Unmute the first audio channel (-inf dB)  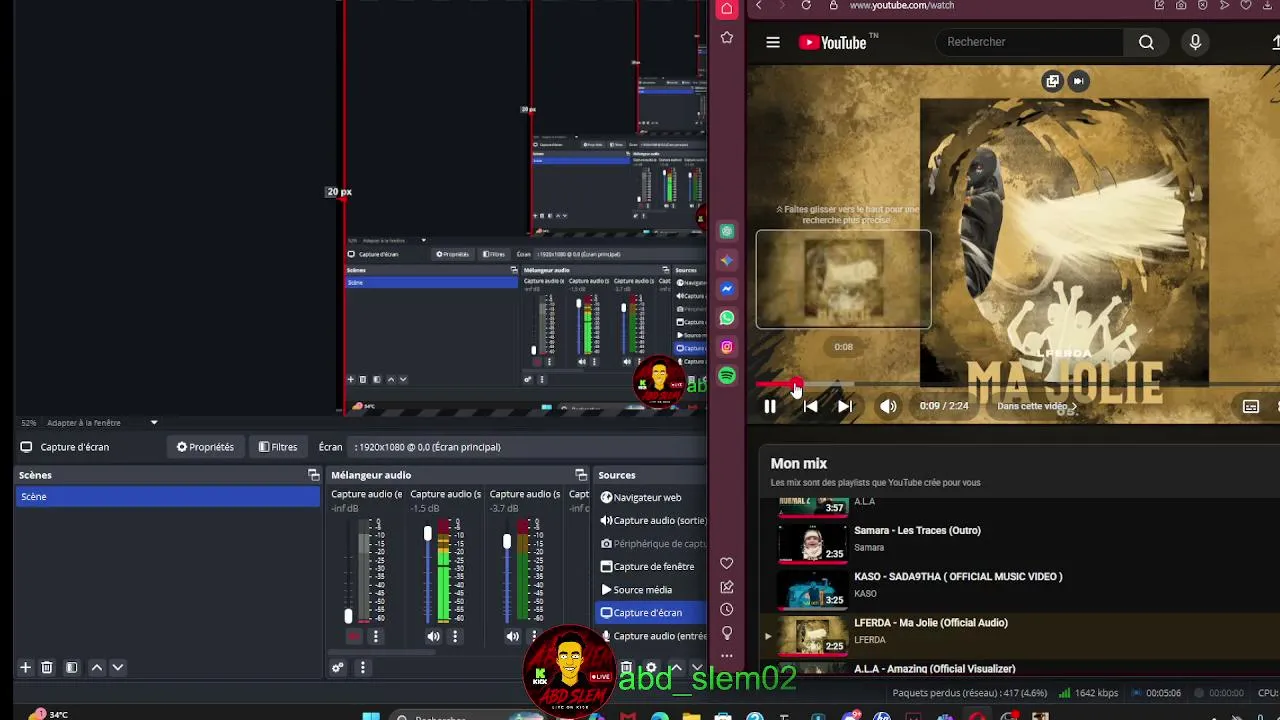point(354,636)
